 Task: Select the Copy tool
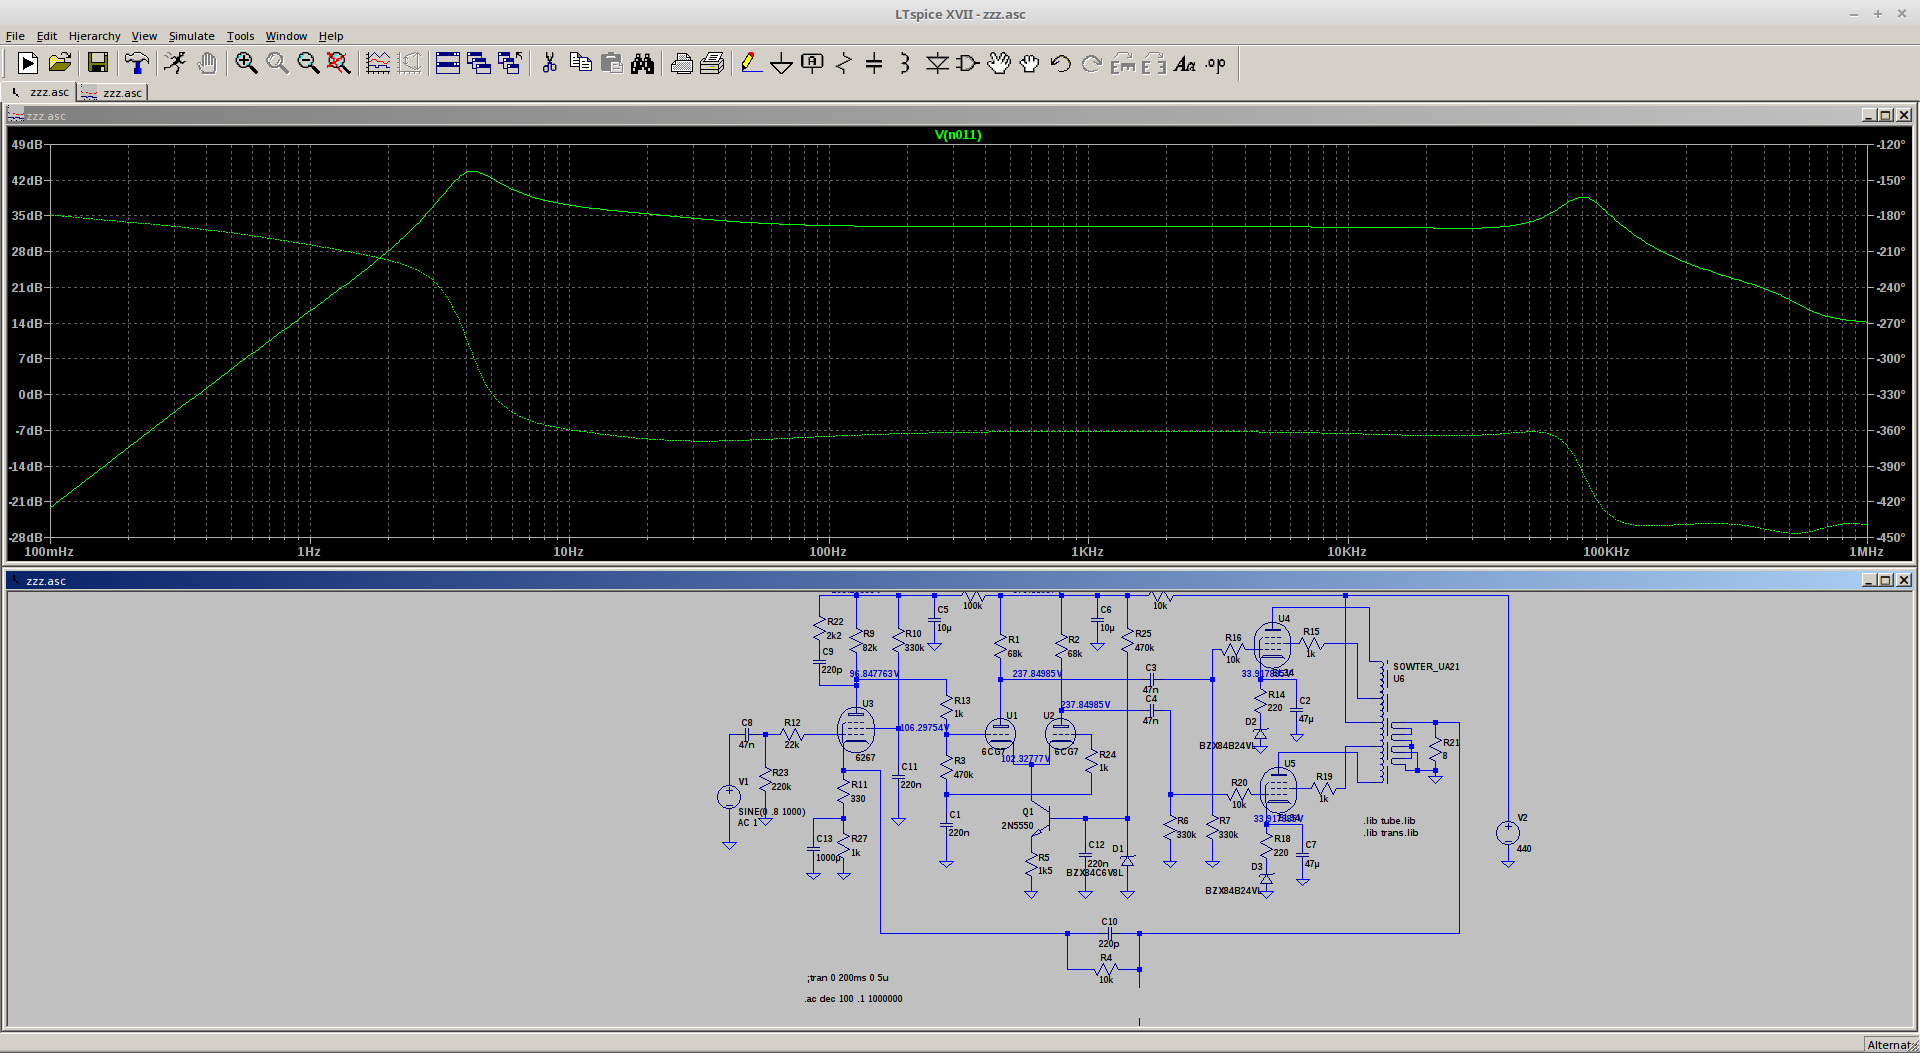tap(580, 64)
